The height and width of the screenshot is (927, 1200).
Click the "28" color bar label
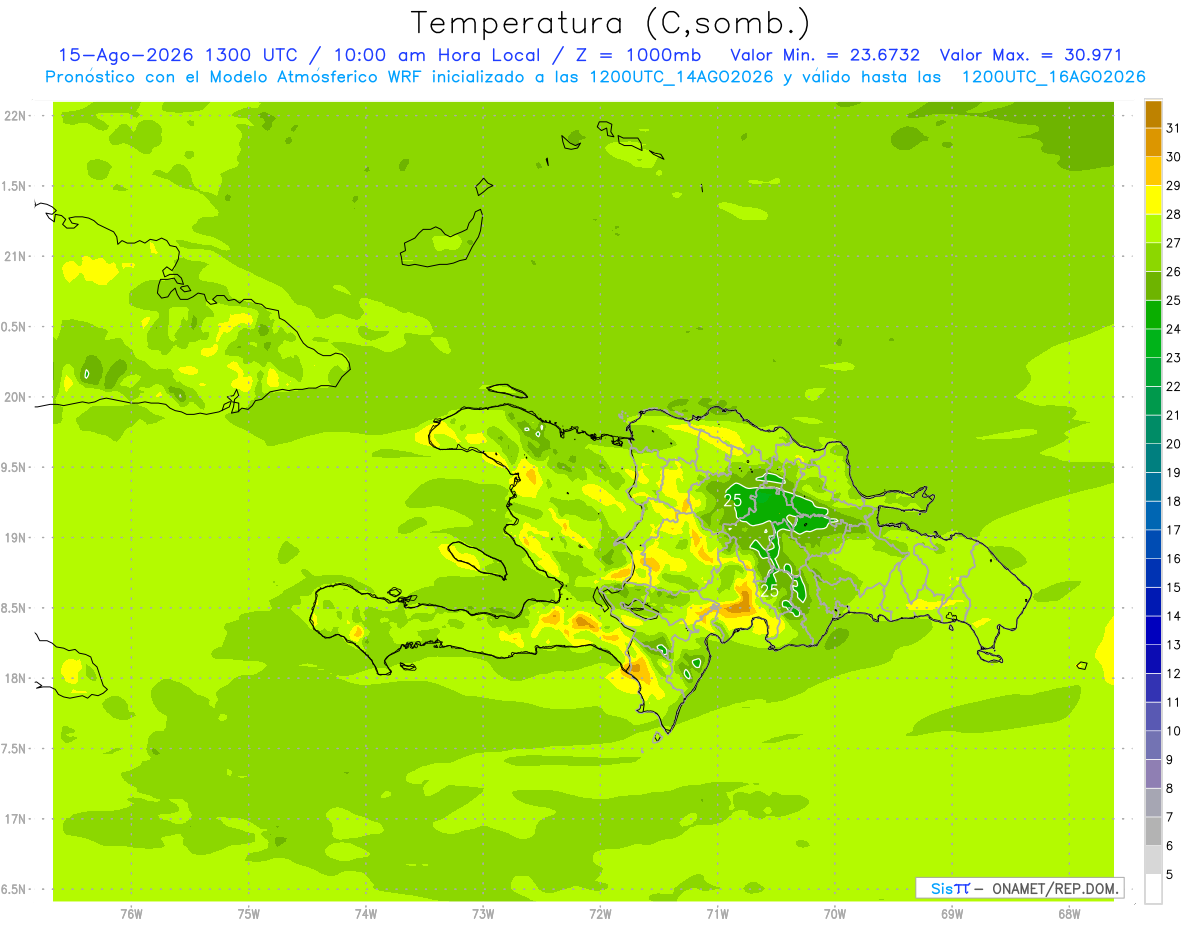click(1174, 214)
